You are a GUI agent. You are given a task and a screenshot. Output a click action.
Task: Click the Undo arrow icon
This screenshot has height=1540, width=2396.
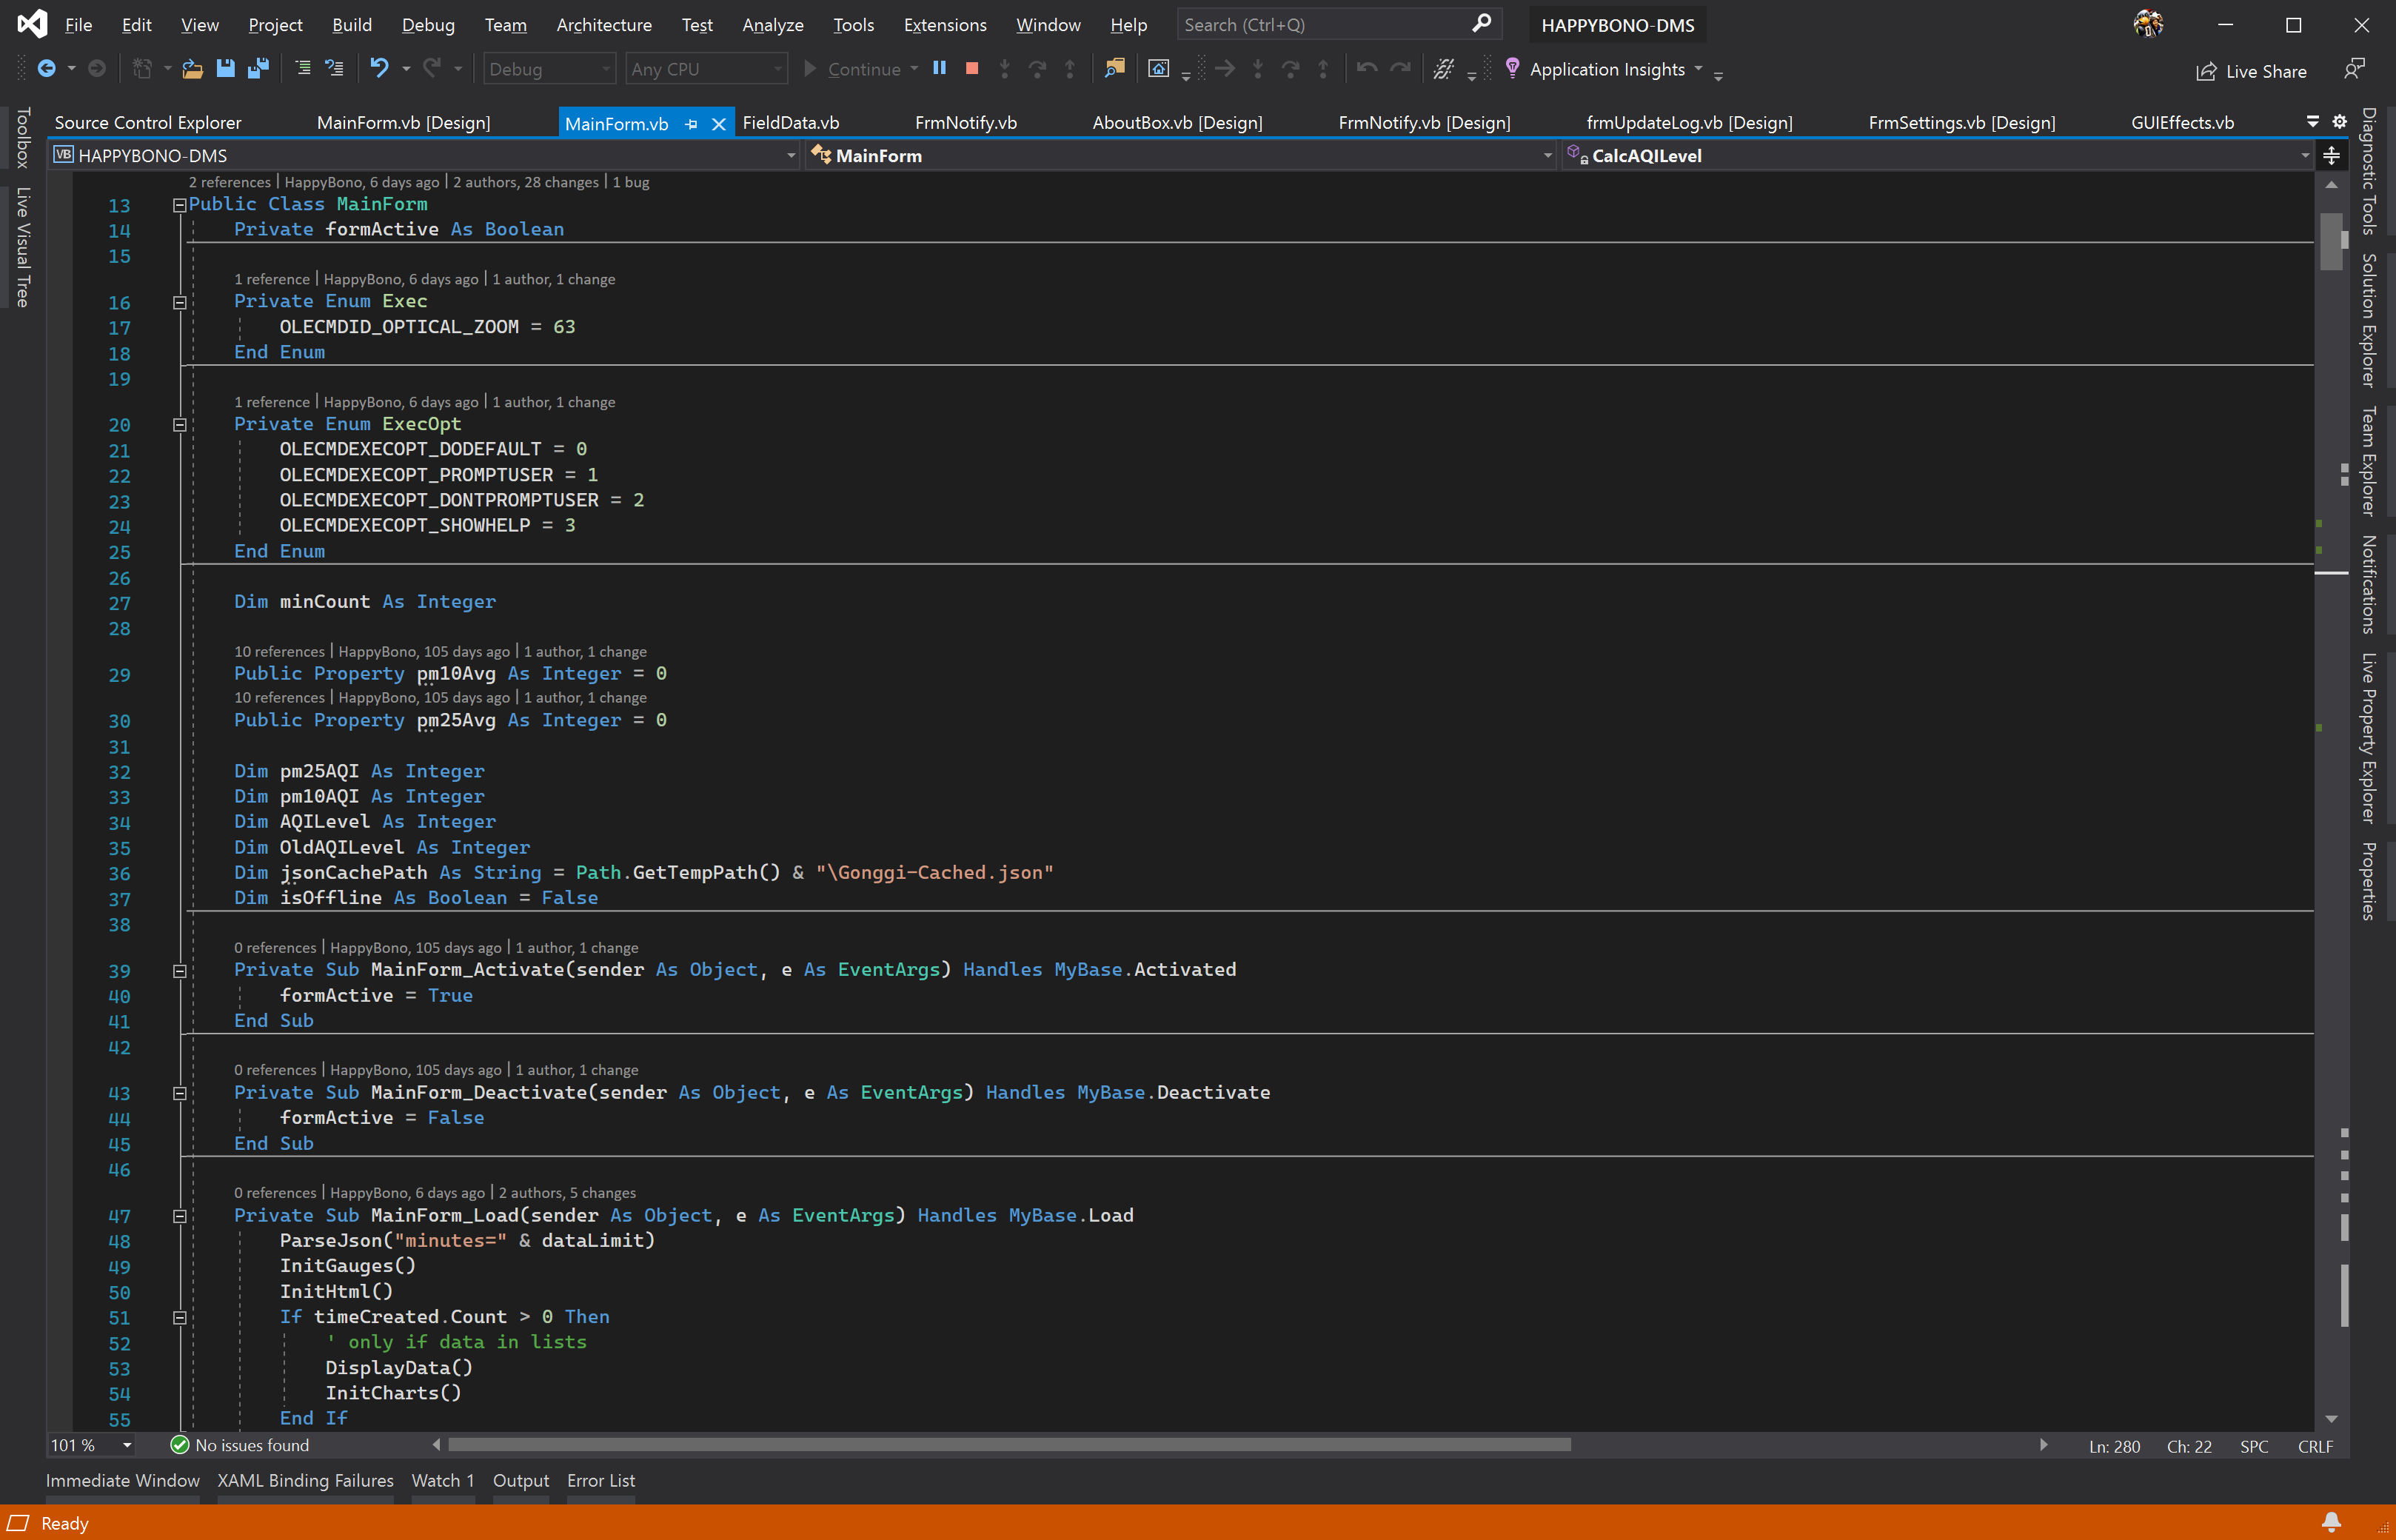(379, 68)
